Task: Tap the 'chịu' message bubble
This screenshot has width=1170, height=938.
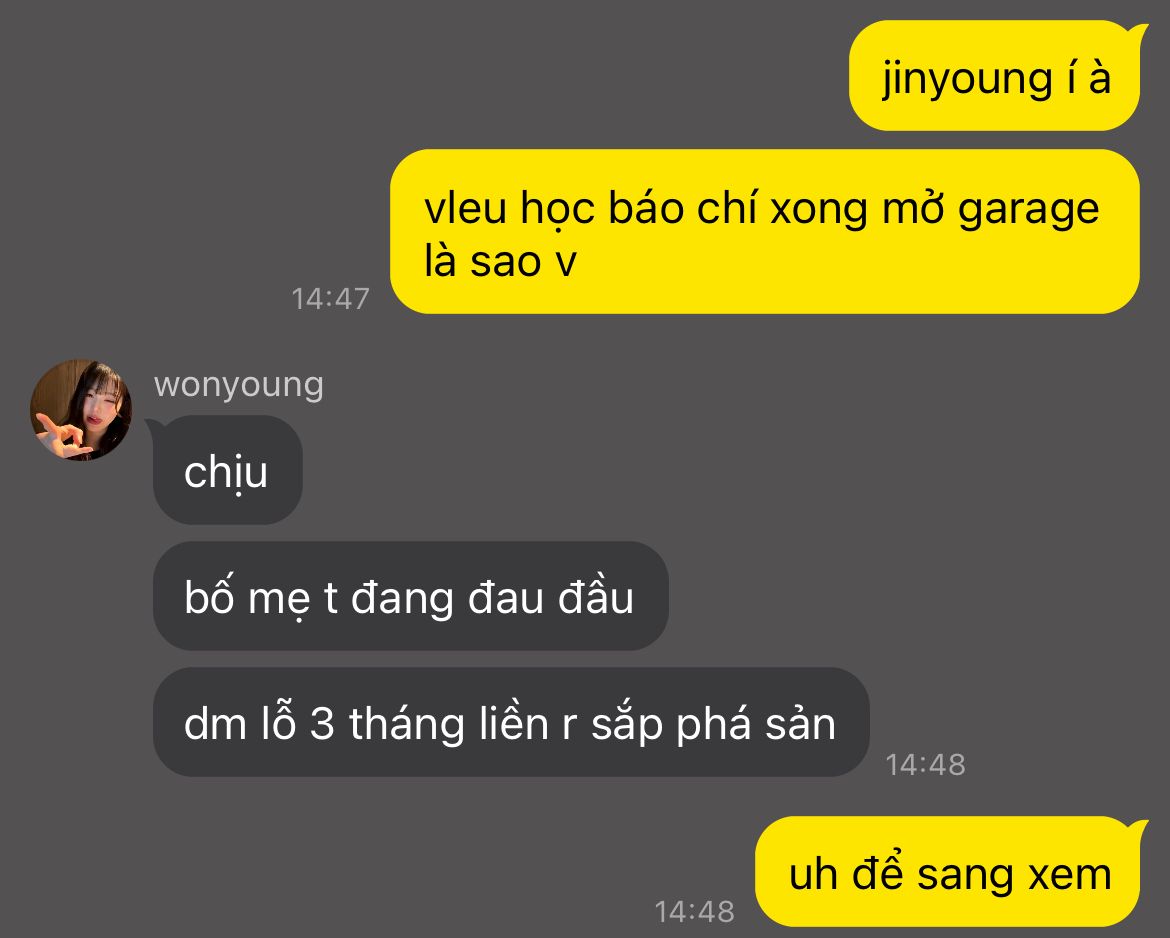Action: coord(226,470)
